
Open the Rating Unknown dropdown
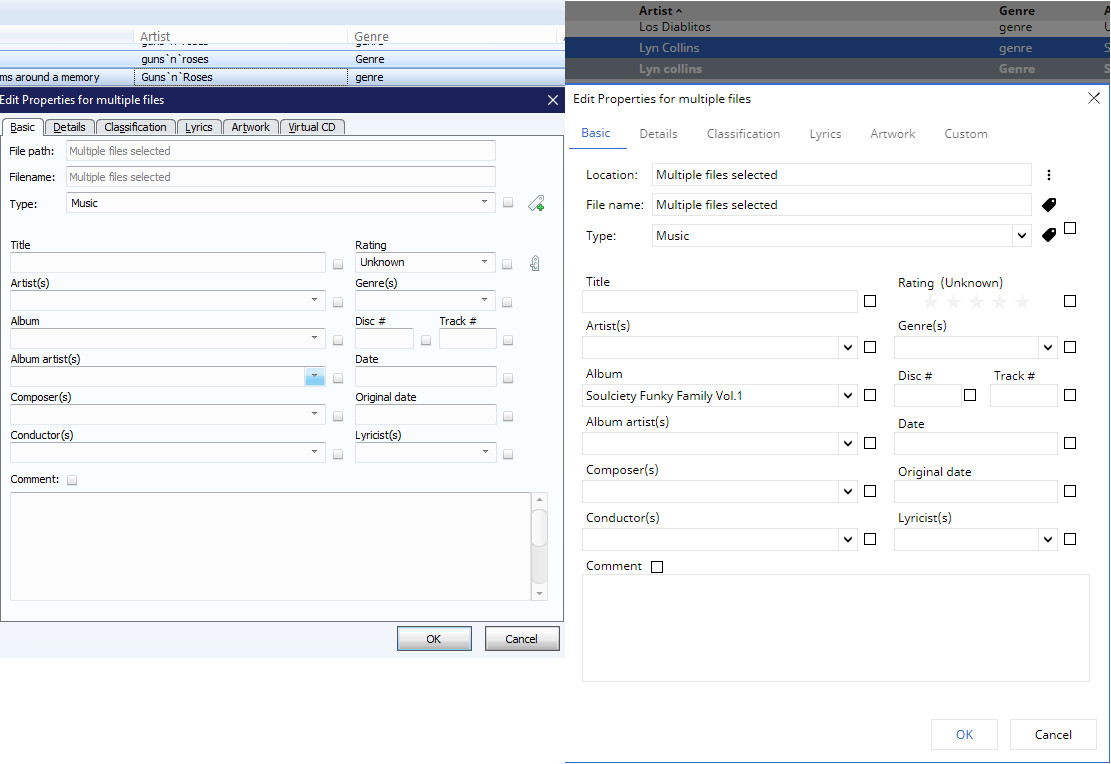click(426, 263)
